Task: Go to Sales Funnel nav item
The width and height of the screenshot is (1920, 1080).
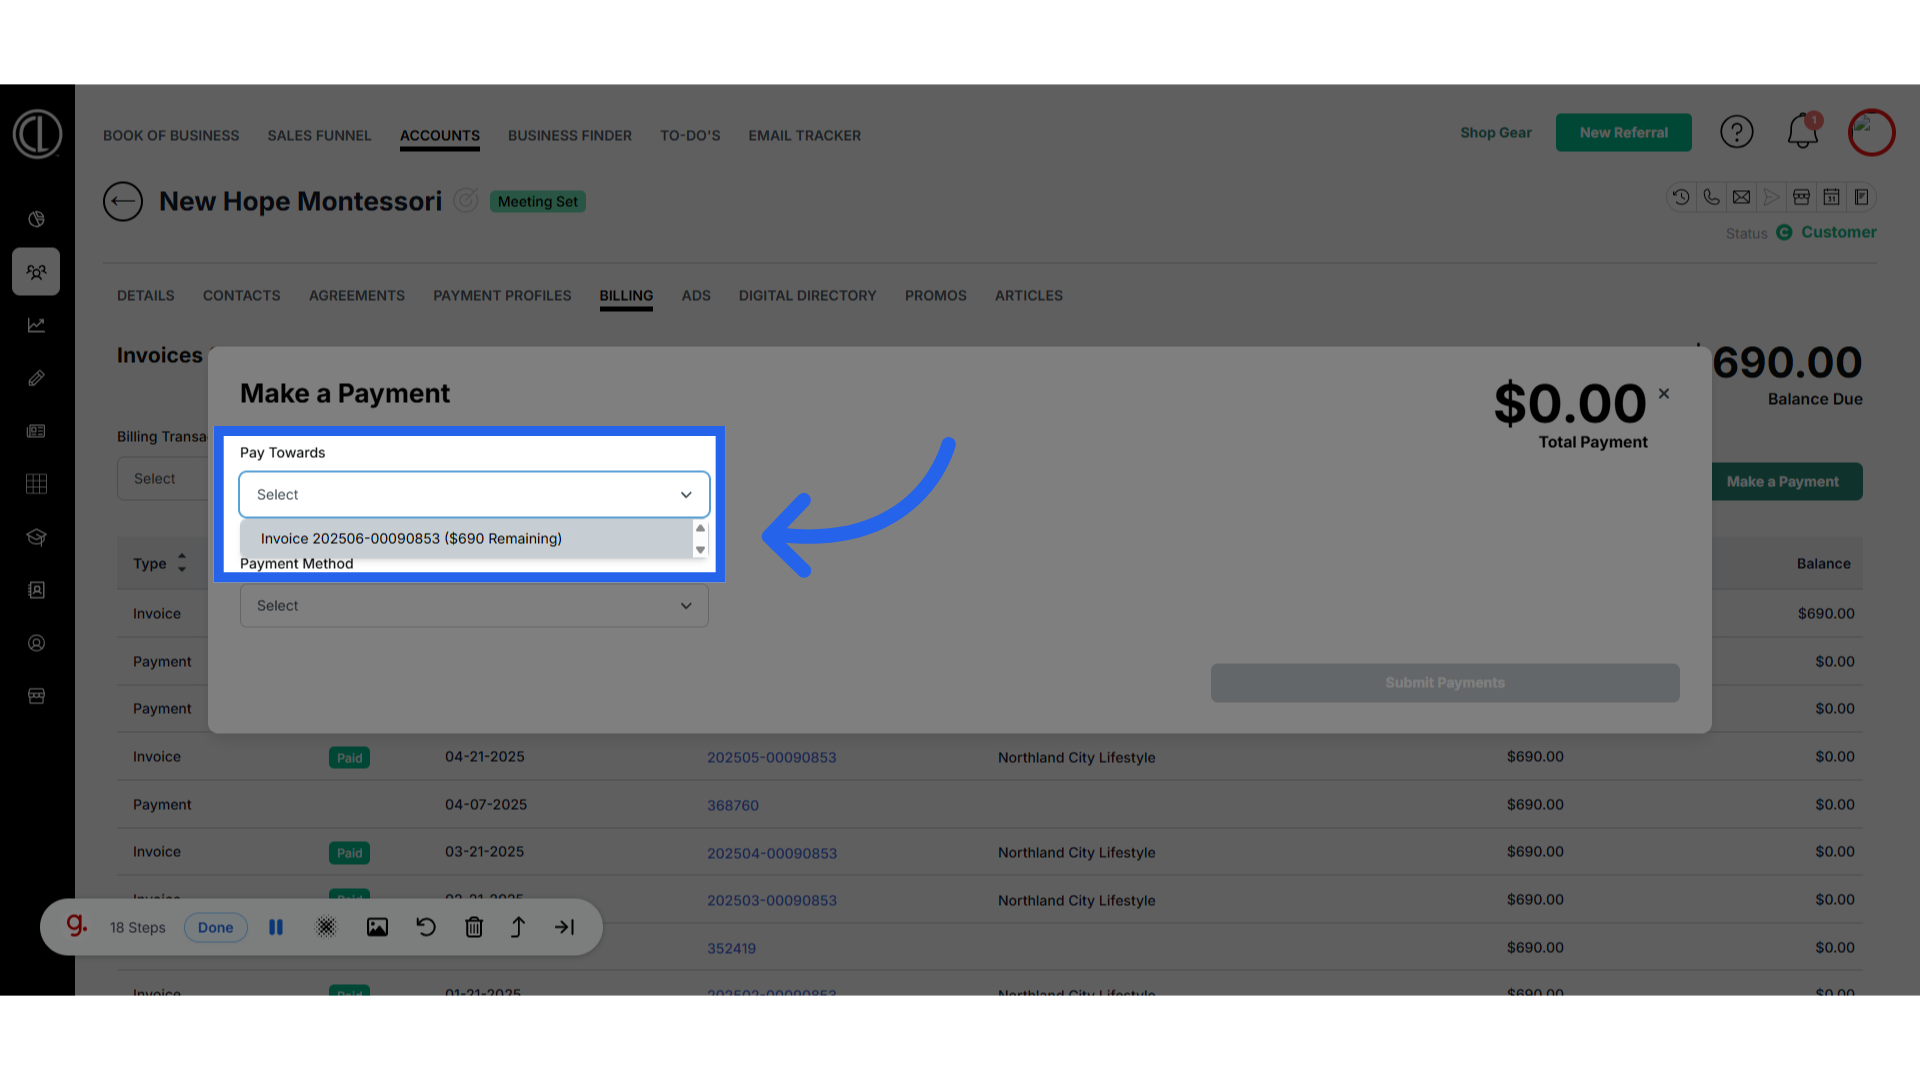Action: (x=319, y=135)
